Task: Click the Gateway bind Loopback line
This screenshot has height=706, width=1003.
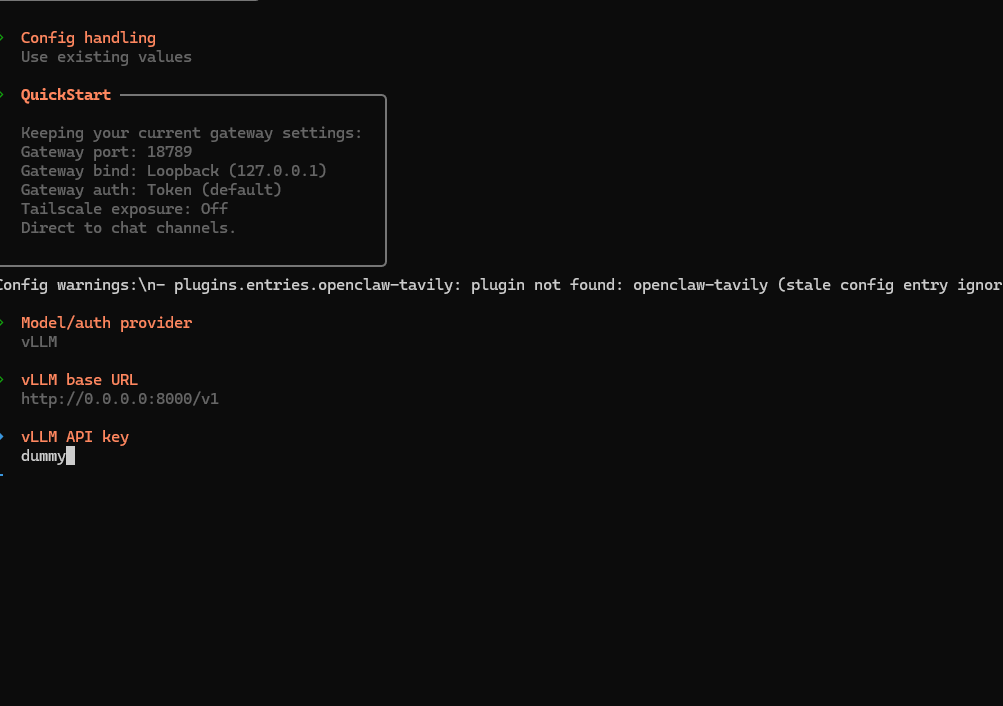Action: click(x=174, y=171)
